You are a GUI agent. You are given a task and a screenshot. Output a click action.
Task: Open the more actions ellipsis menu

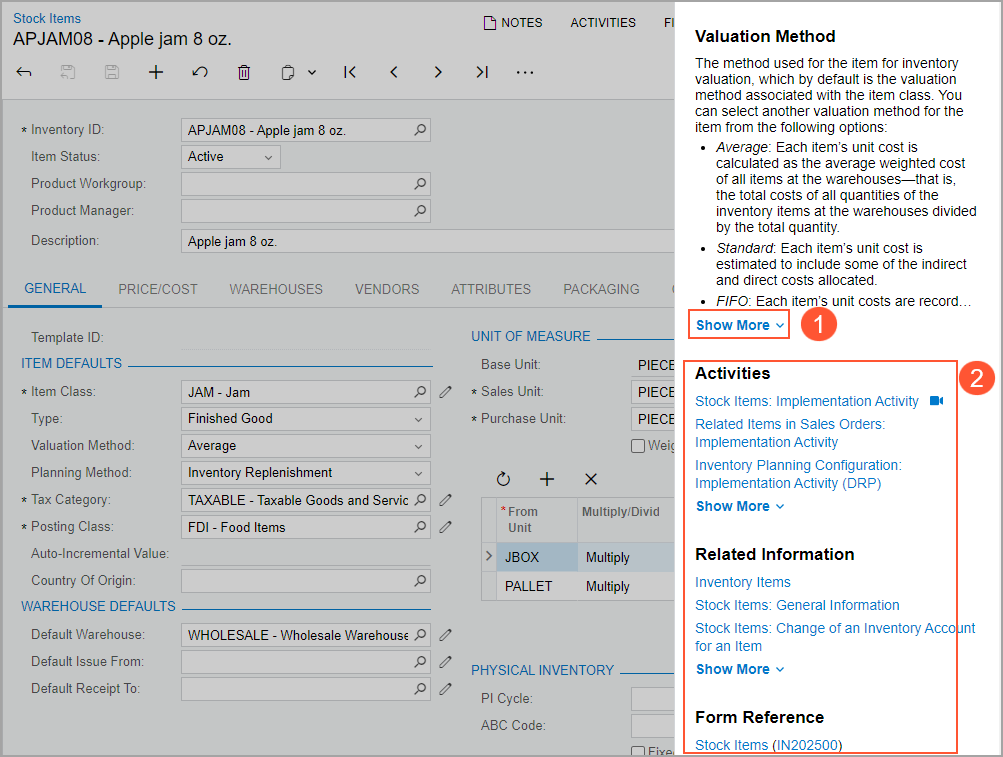point(525,72)
